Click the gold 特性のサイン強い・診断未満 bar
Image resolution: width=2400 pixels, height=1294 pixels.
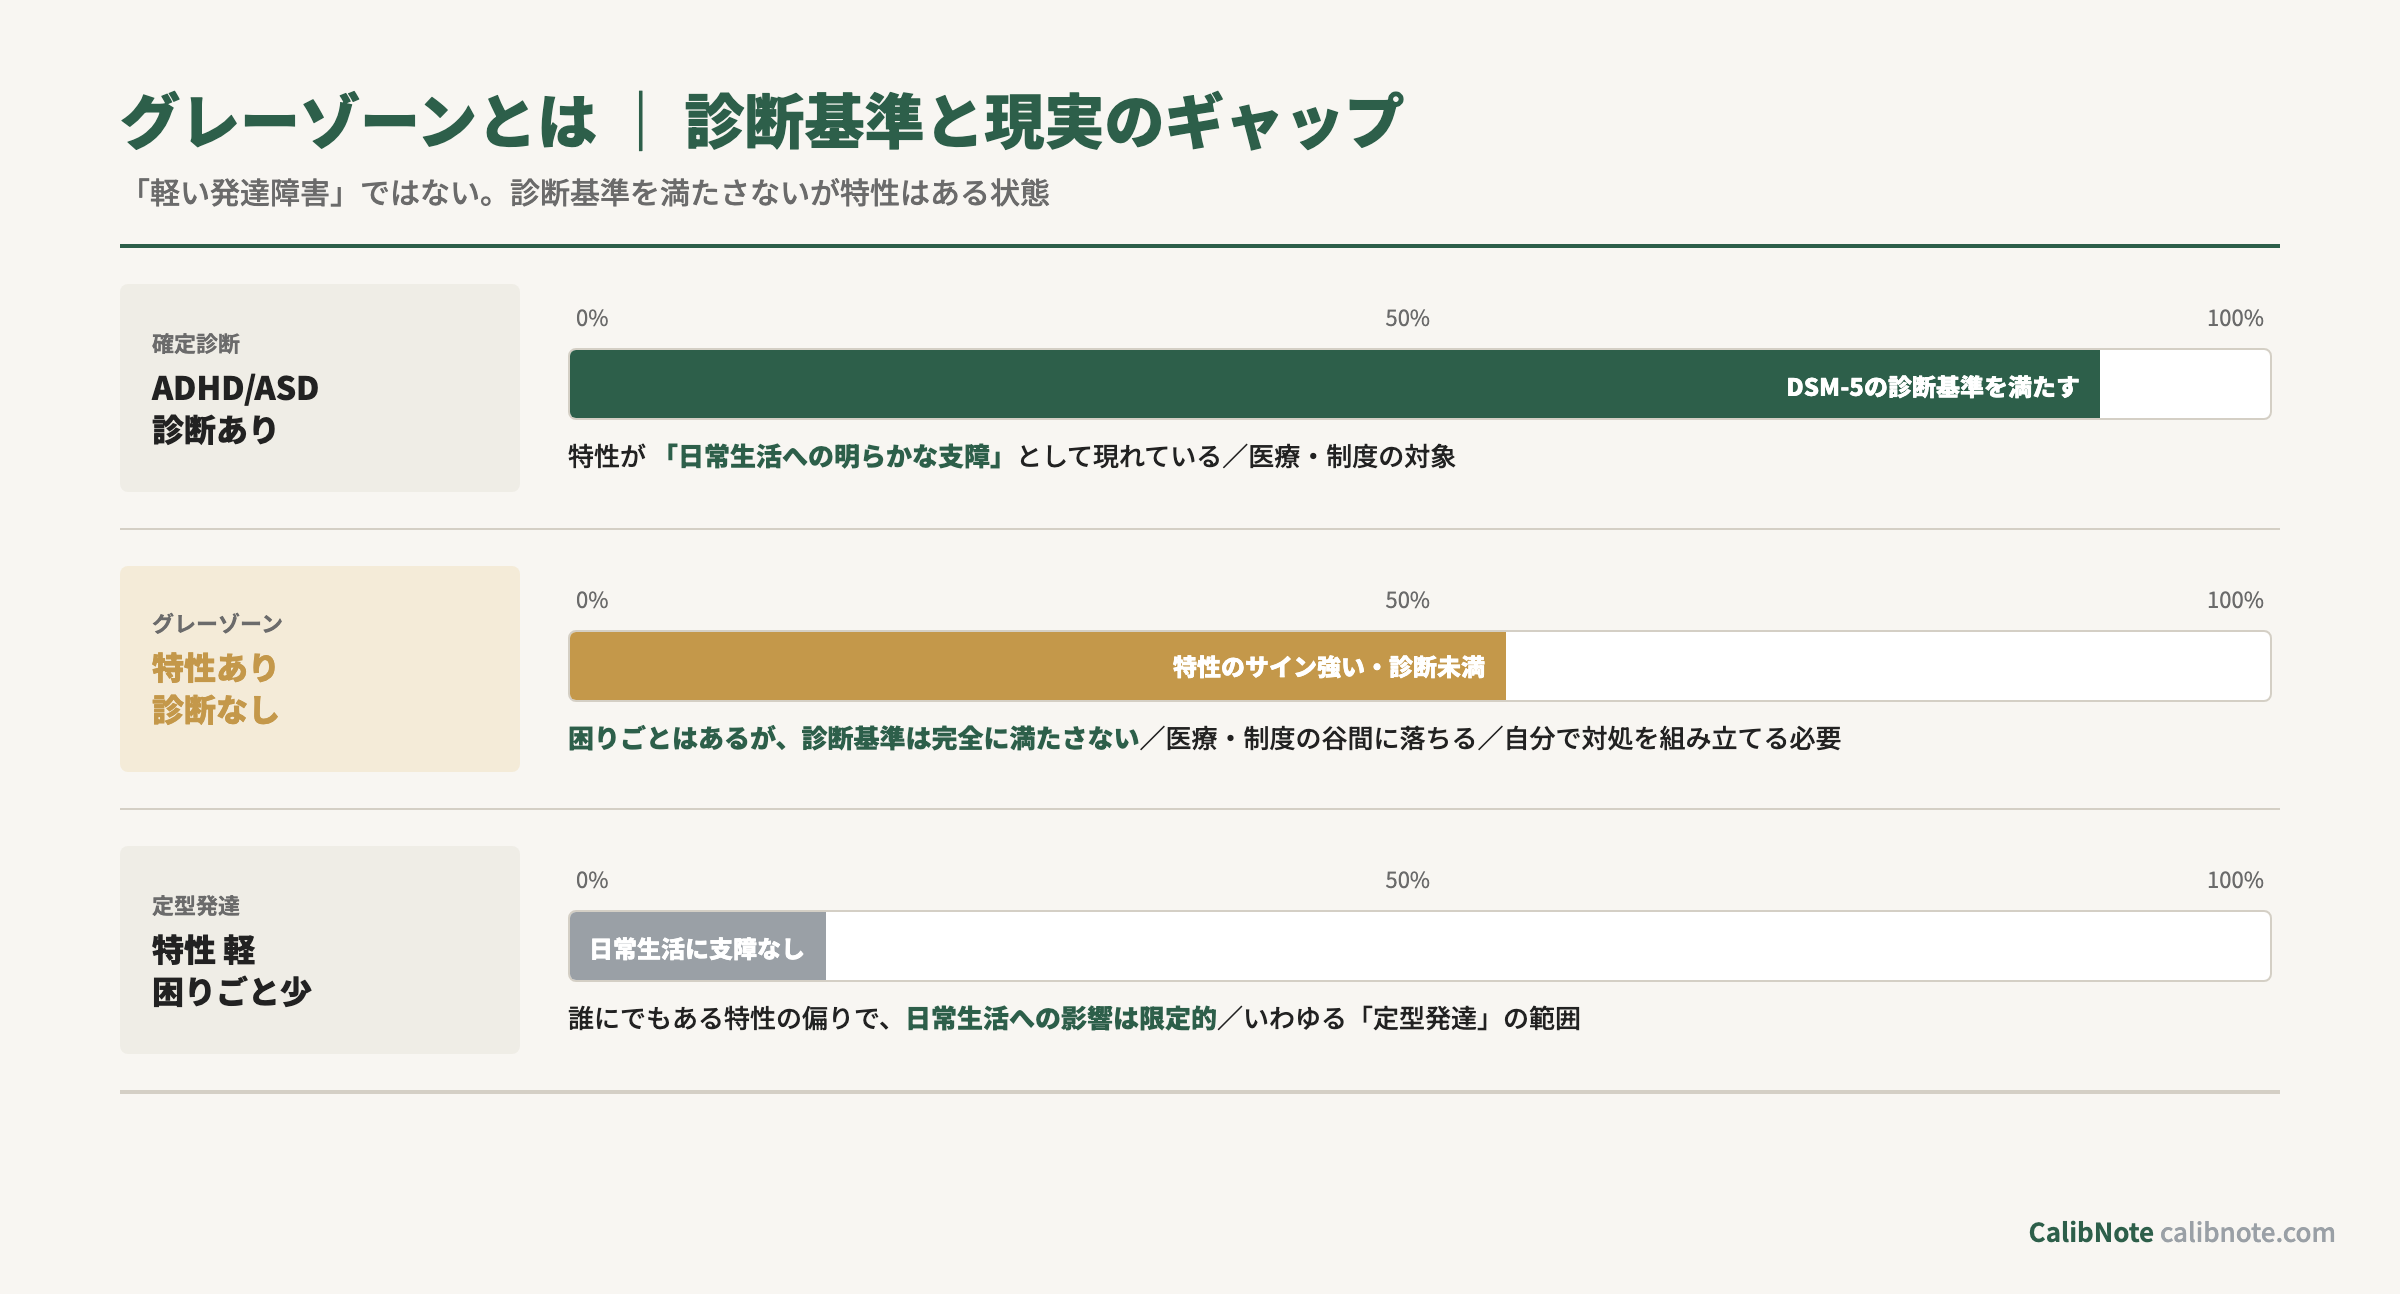point(1037,666)
